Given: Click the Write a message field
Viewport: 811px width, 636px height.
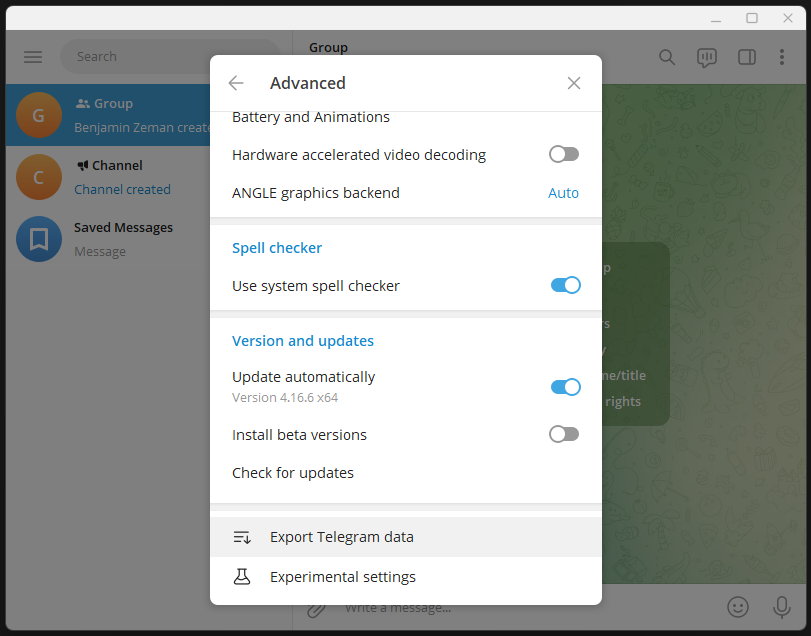Looking at the screenshot, I should [x=450, y=607].
